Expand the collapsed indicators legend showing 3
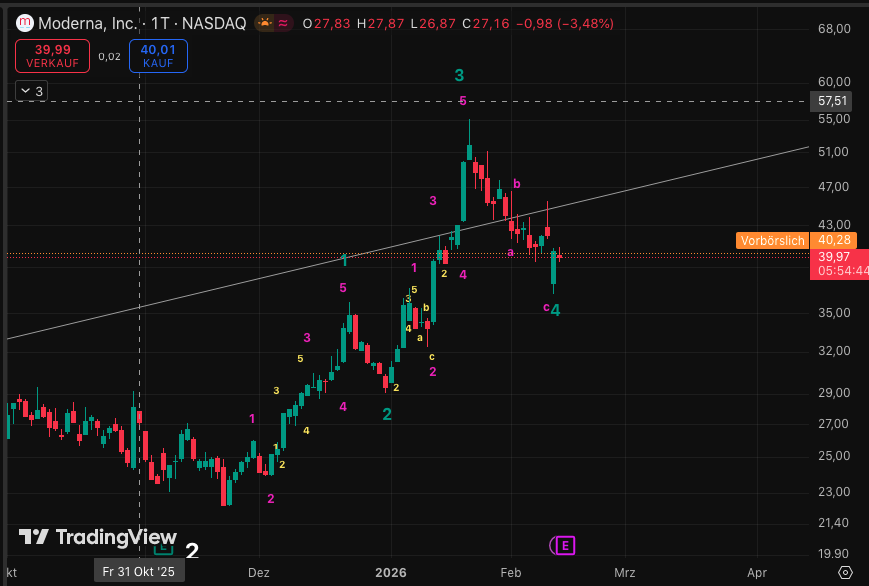Image resolution: width=869 pixels, height=586 pixels. [x=31, y=91]
